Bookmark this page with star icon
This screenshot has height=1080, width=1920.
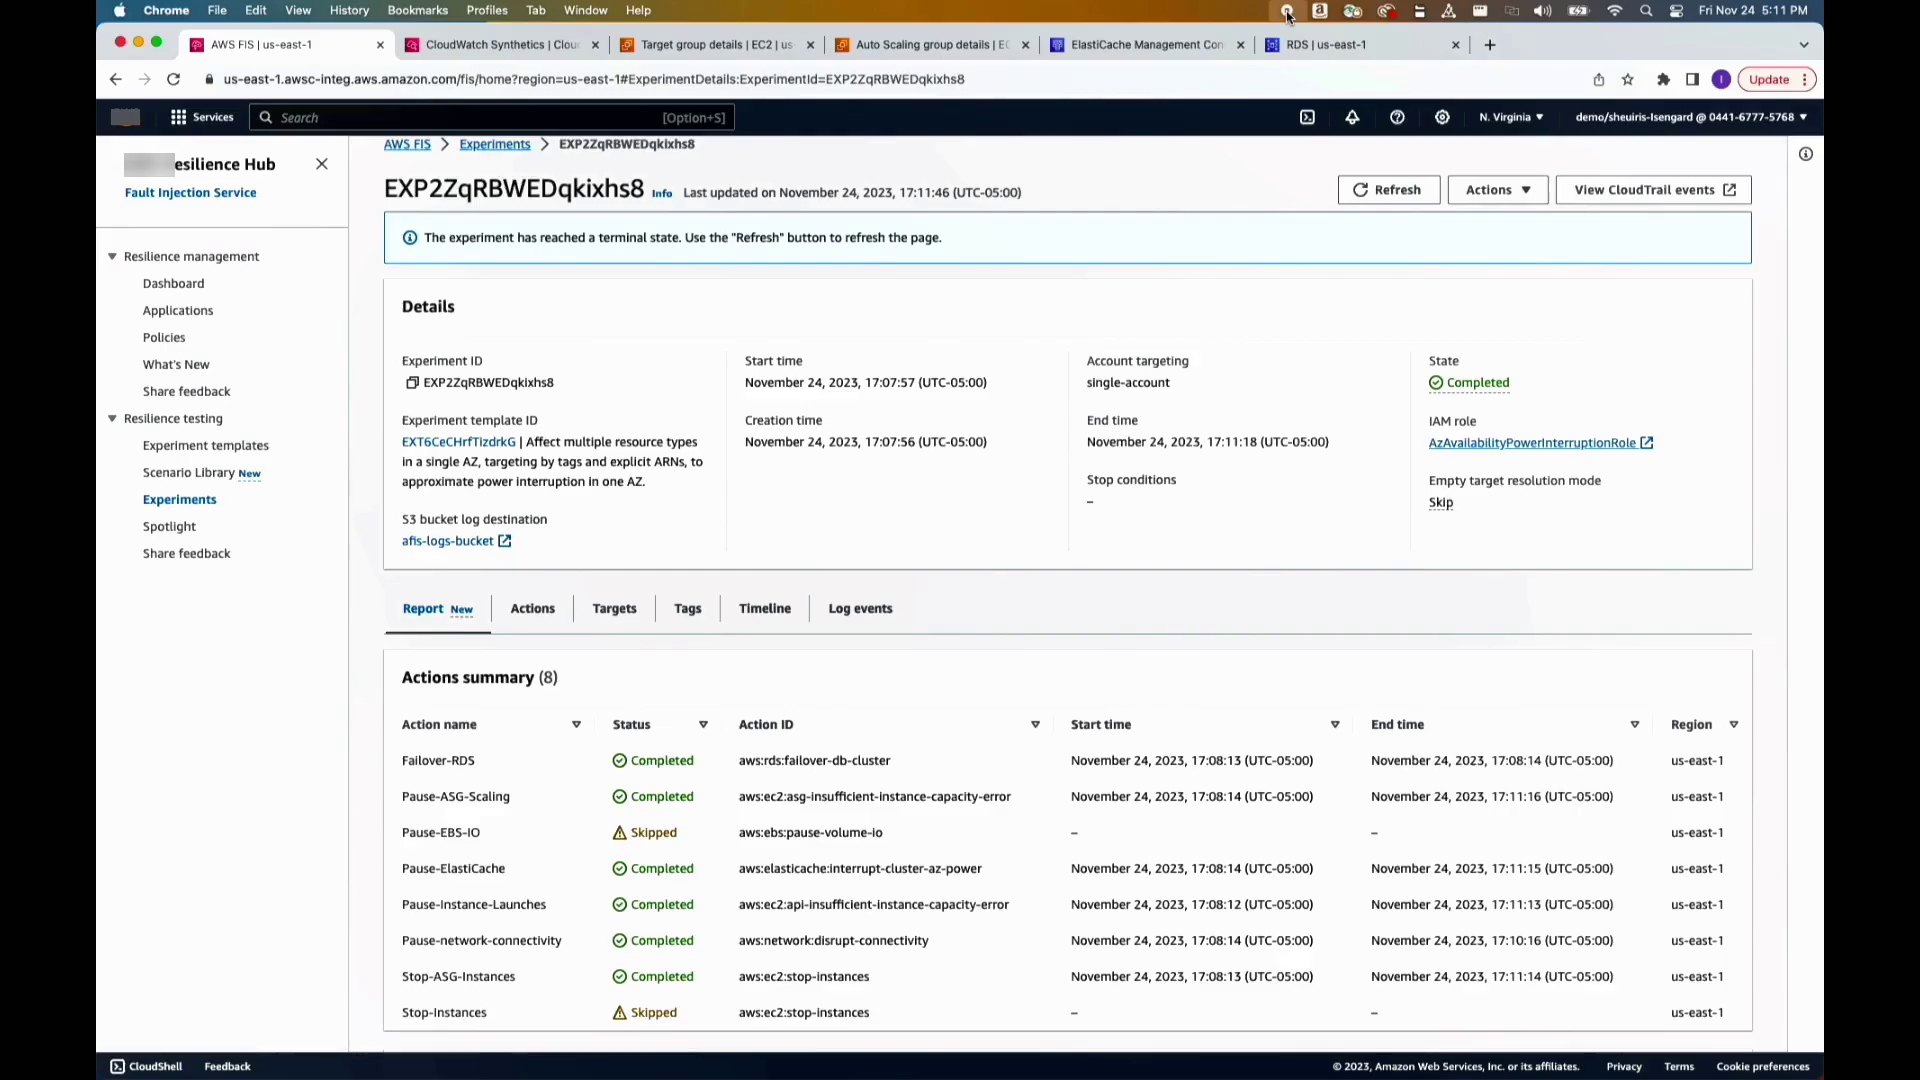pos(1628,80)
